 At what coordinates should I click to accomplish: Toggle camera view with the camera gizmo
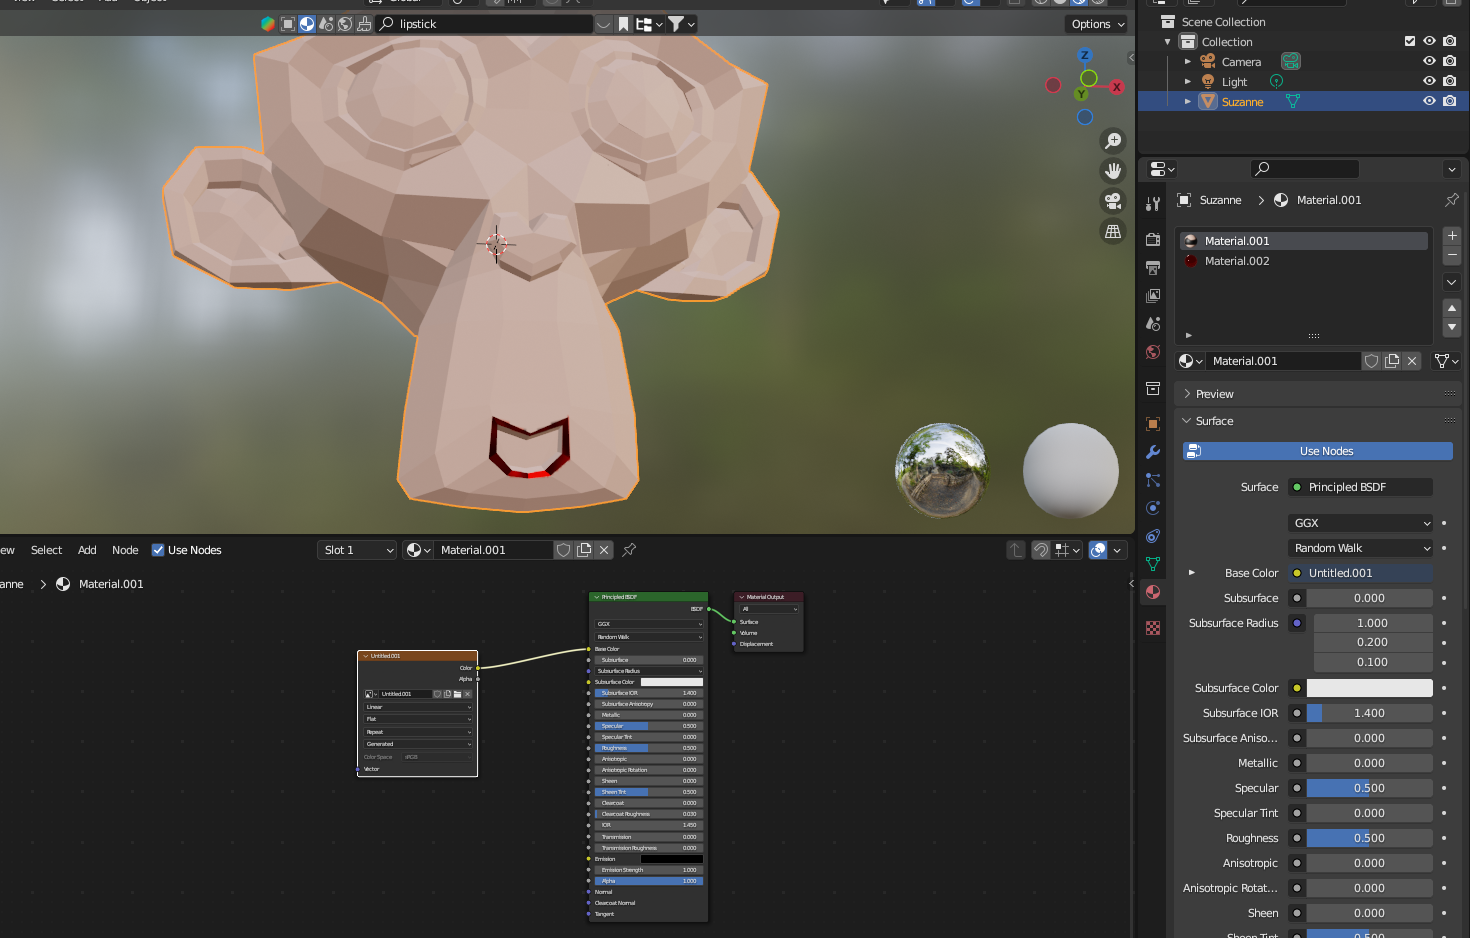point(1113,201)
